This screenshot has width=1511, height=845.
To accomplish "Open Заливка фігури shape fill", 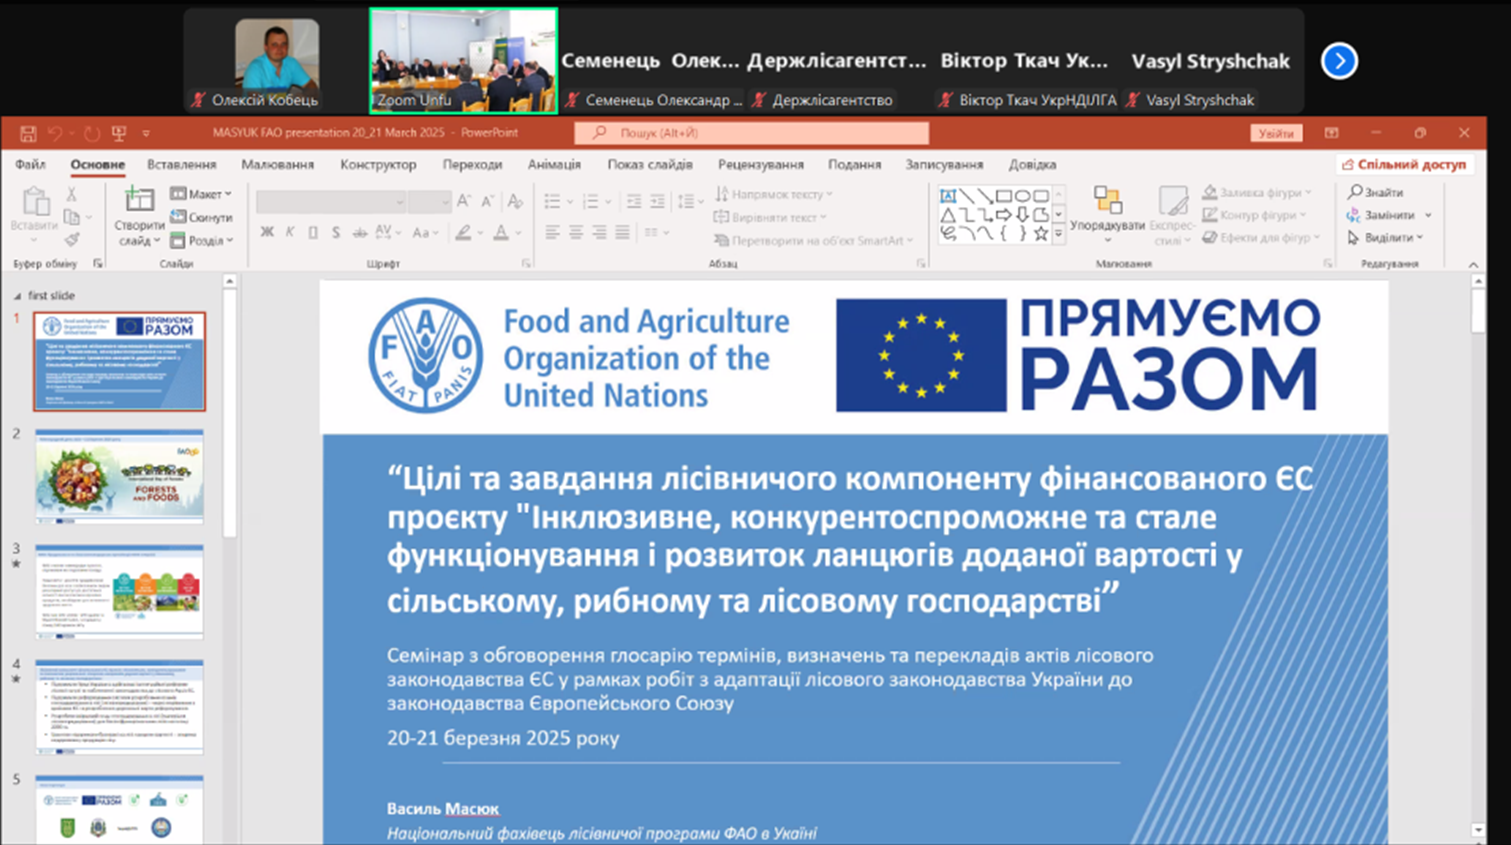I will [1257, 192].
